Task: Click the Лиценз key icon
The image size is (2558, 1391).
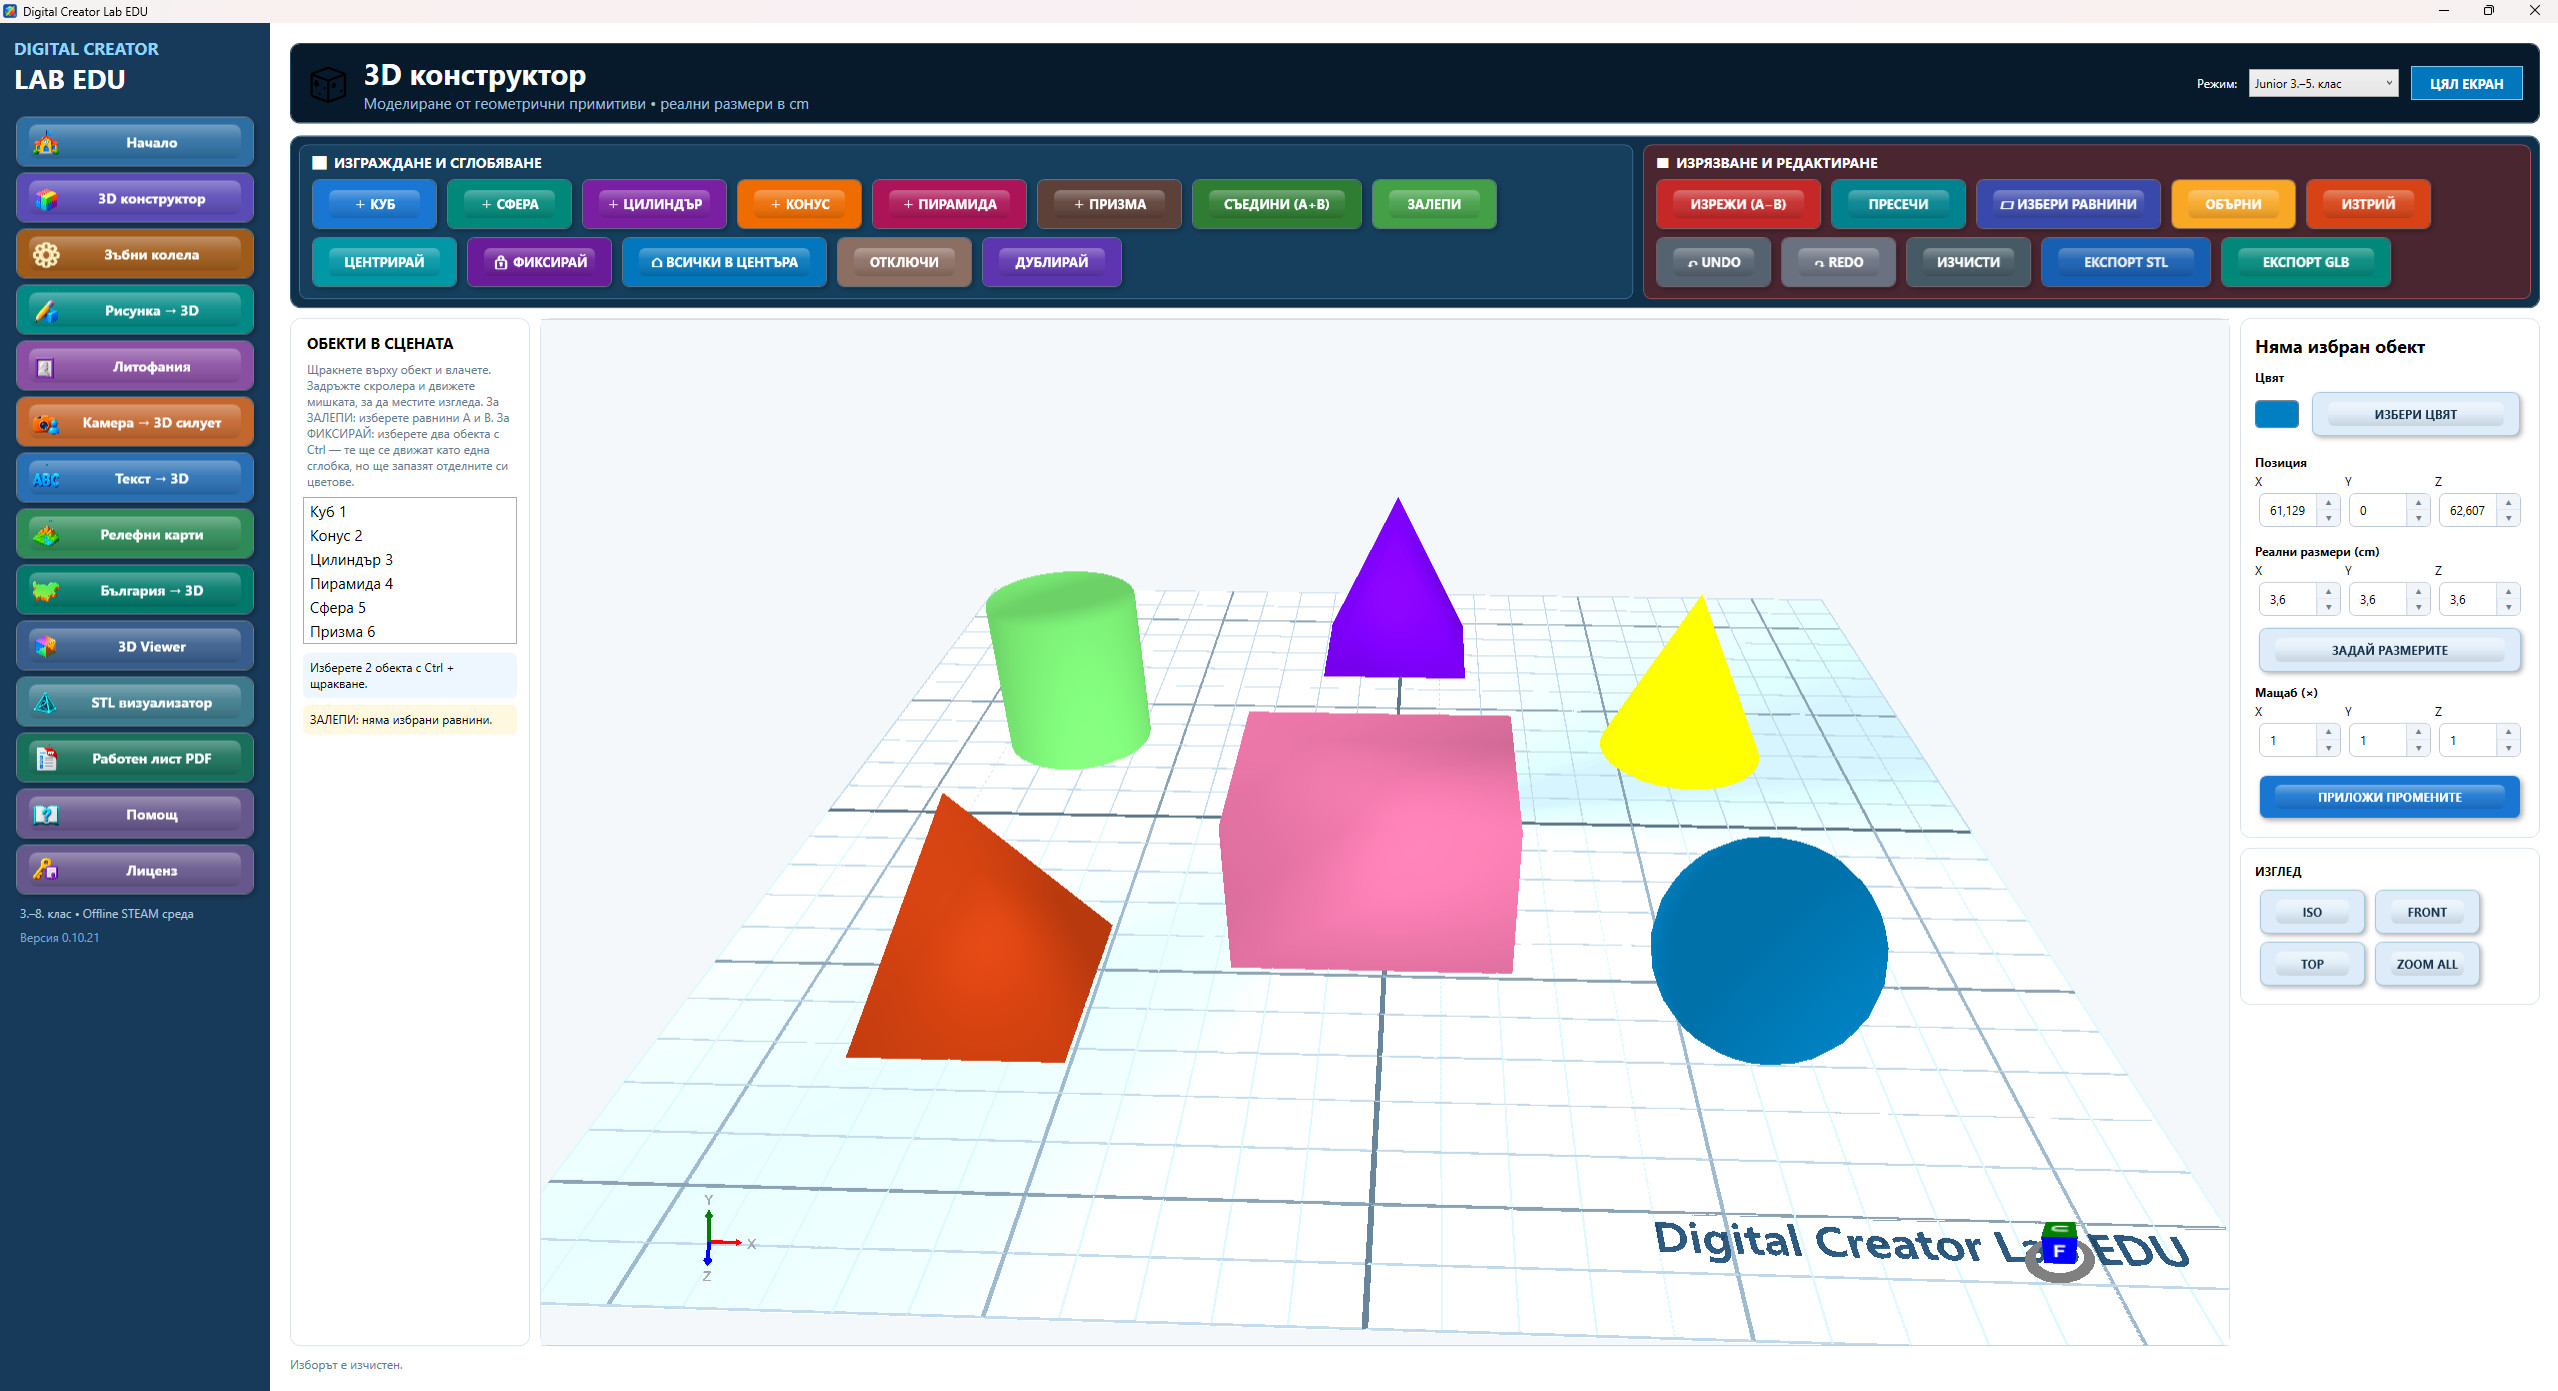Action: point(46,871)
